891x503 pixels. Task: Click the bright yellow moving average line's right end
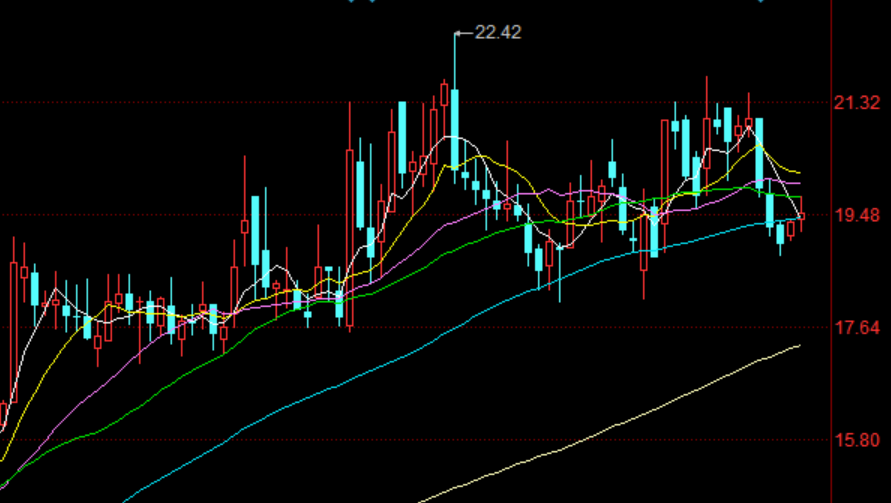[x=797, y=174]
